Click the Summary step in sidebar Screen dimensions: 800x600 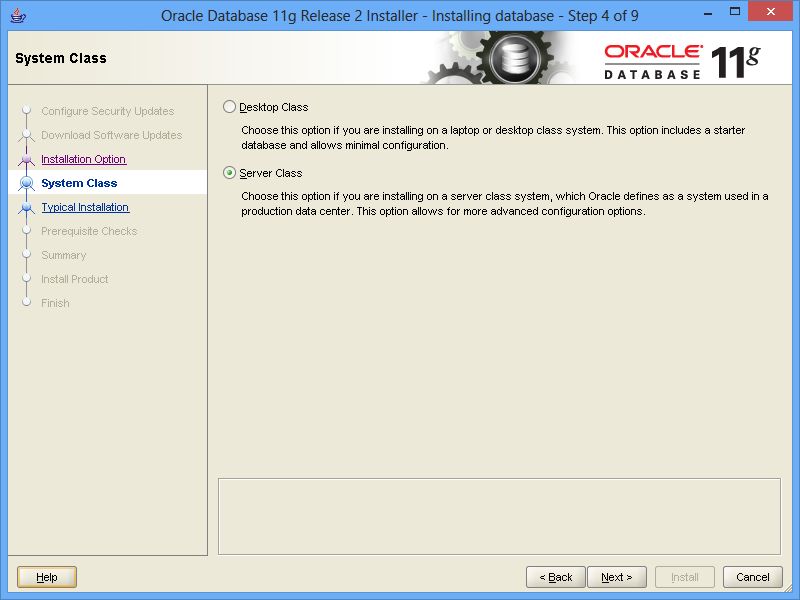64,255
